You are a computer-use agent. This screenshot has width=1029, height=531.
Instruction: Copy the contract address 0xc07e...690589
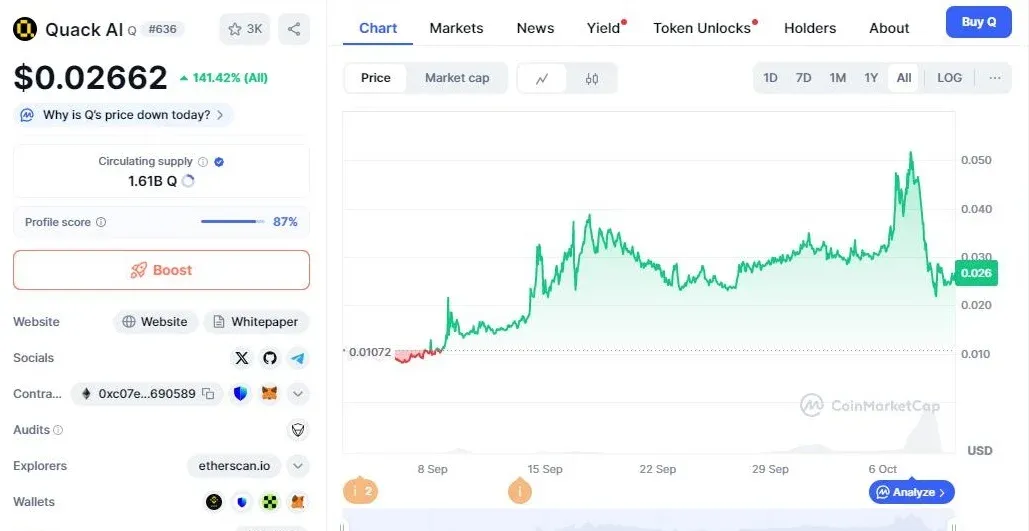tap(208, 394)
